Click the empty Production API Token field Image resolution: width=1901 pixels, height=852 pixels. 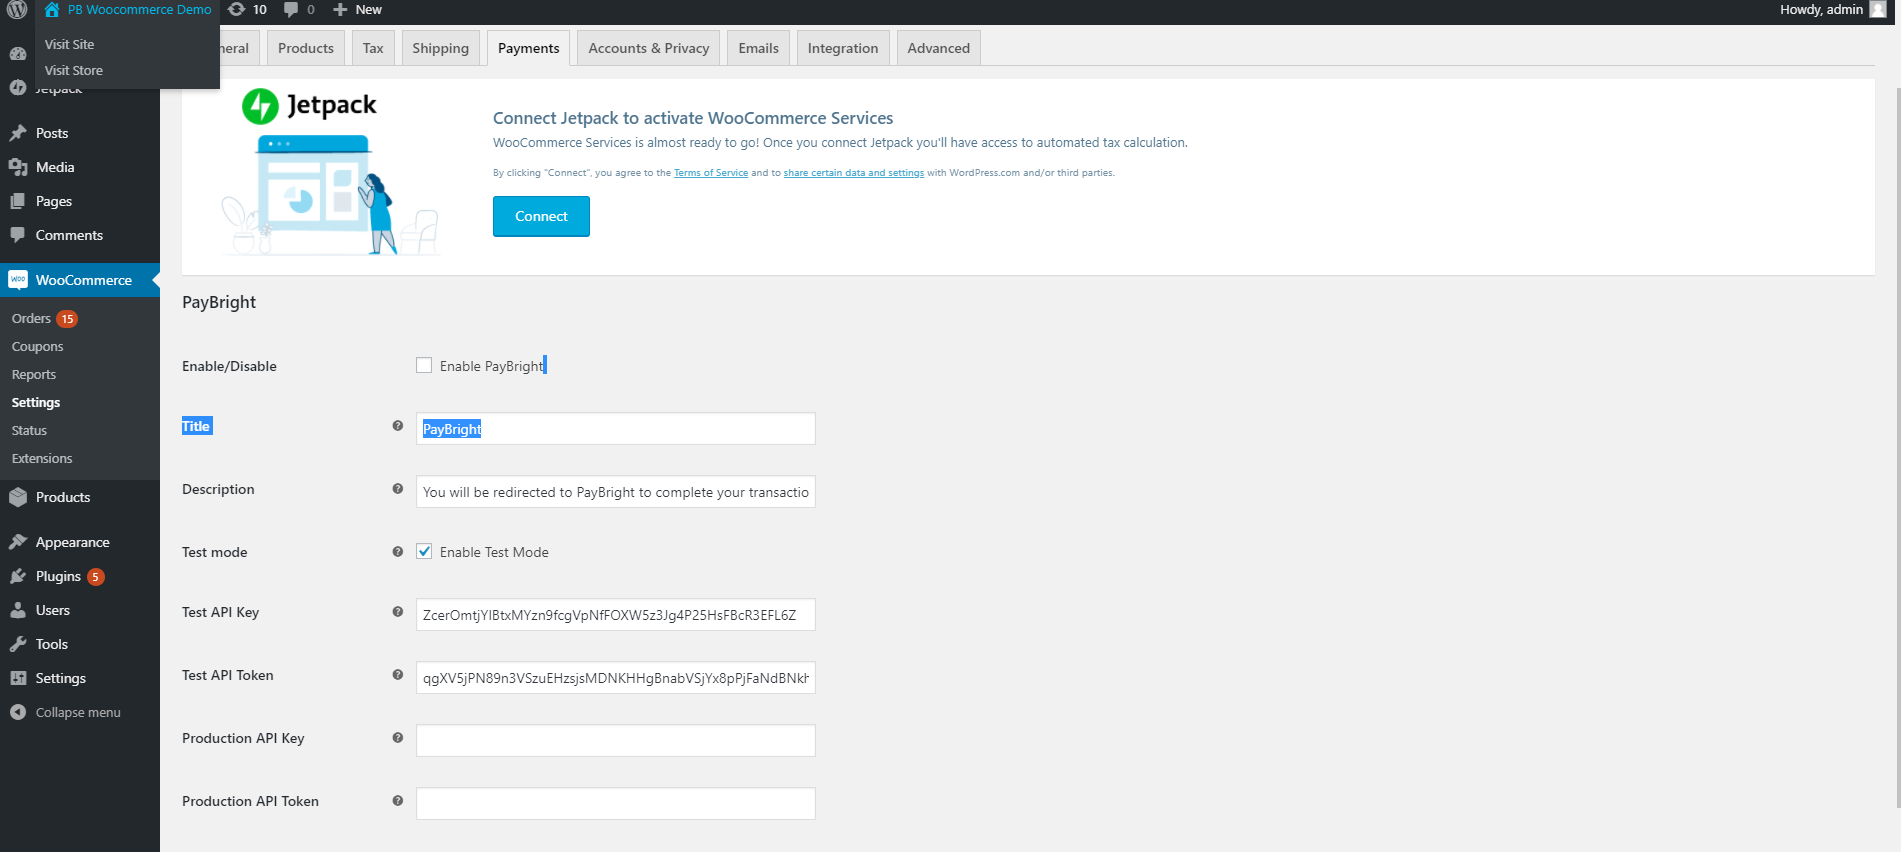pos(615,804)
